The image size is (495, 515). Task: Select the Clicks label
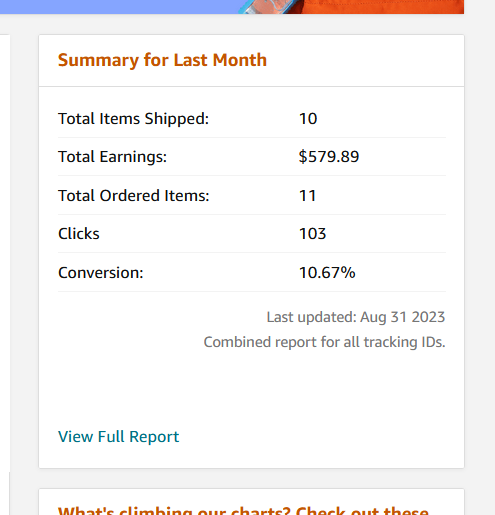tap(79, 233)
